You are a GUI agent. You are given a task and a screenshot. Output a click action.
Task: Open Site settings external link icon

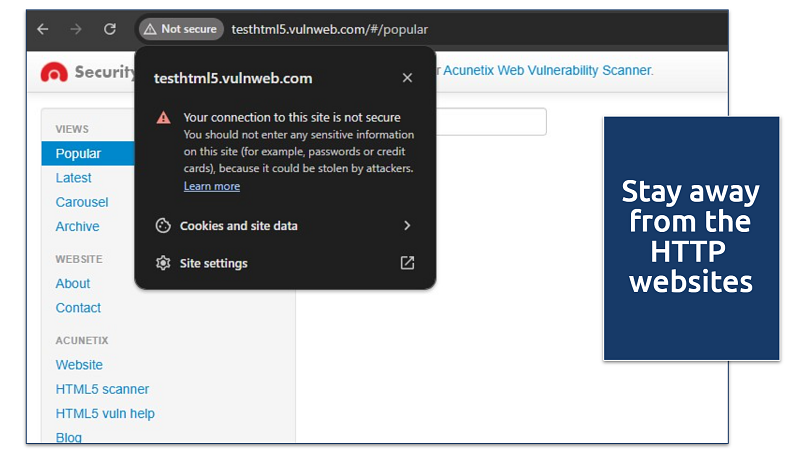[407, 263]
